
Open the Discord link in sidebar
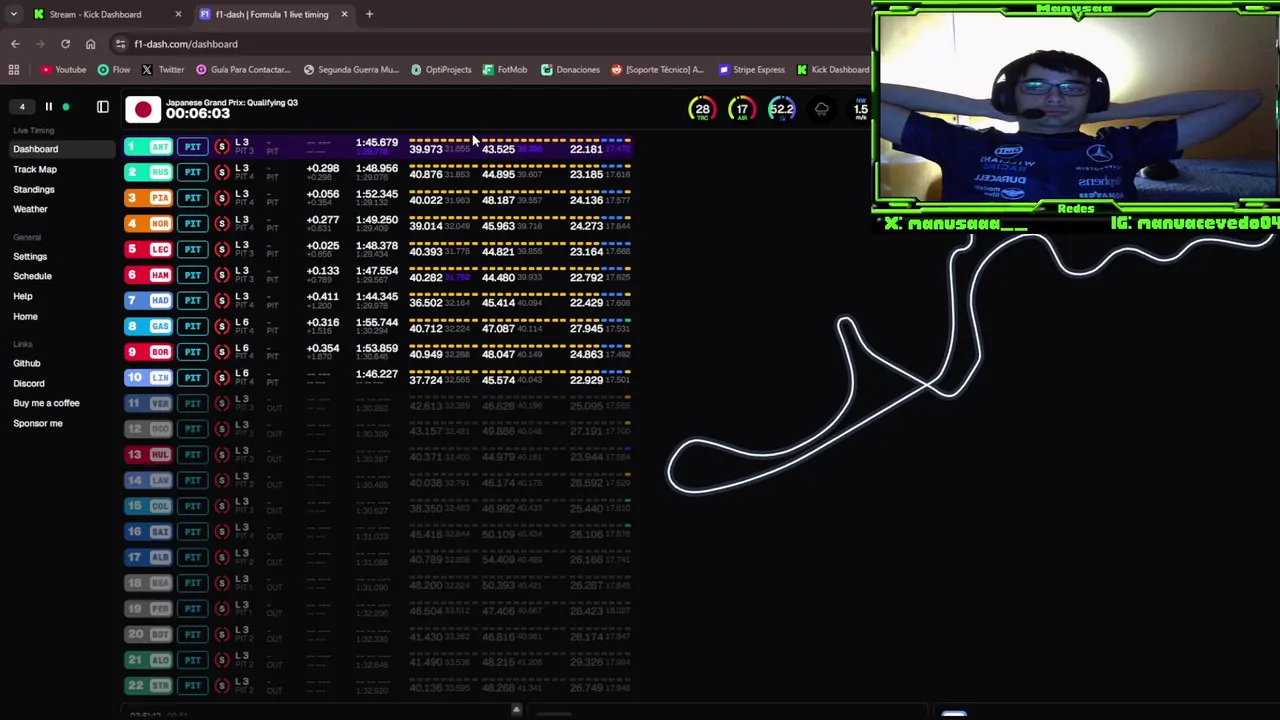coord(29,383)
